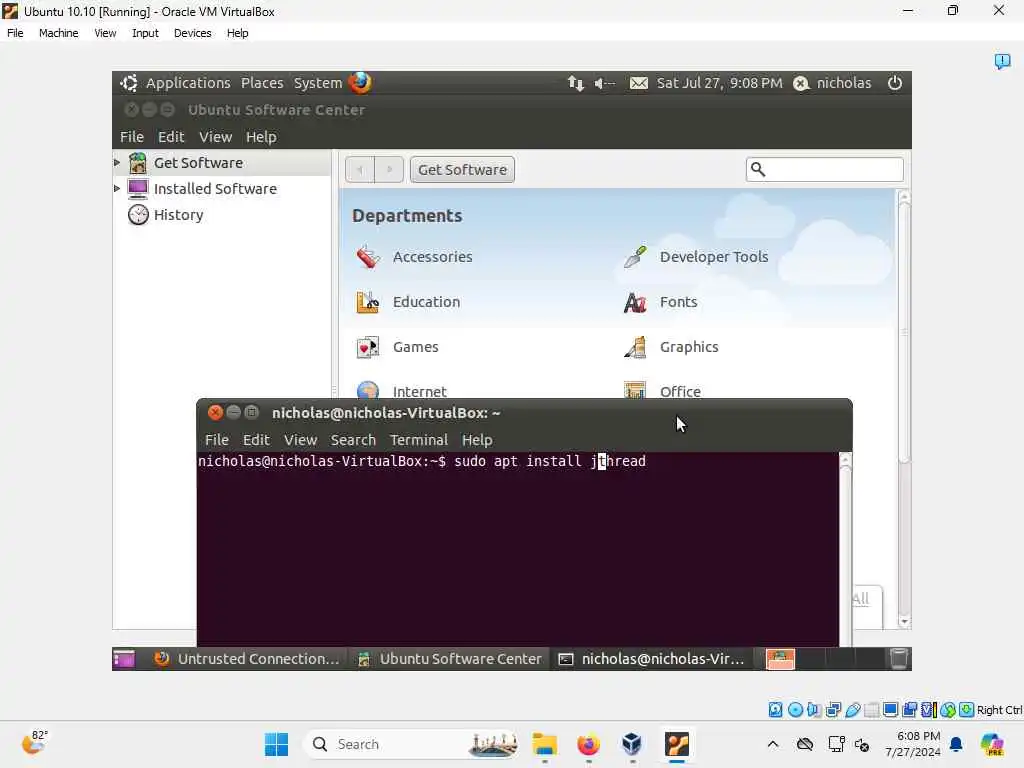The width and height of the screenshot is (1024, 768).
Task: Open the Office department icon
Action: click(635, 390)
